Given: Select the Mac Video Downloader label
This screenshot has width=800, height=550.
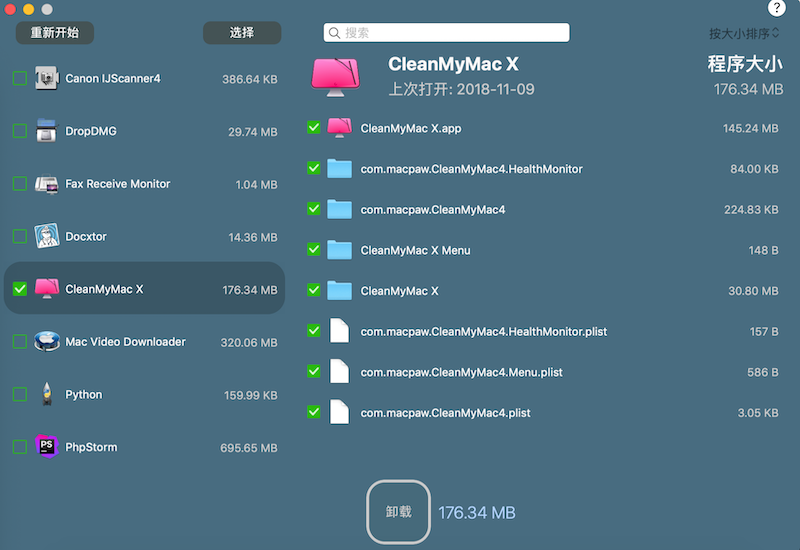Looking at the screenshot, I should [x=126, y=341].
